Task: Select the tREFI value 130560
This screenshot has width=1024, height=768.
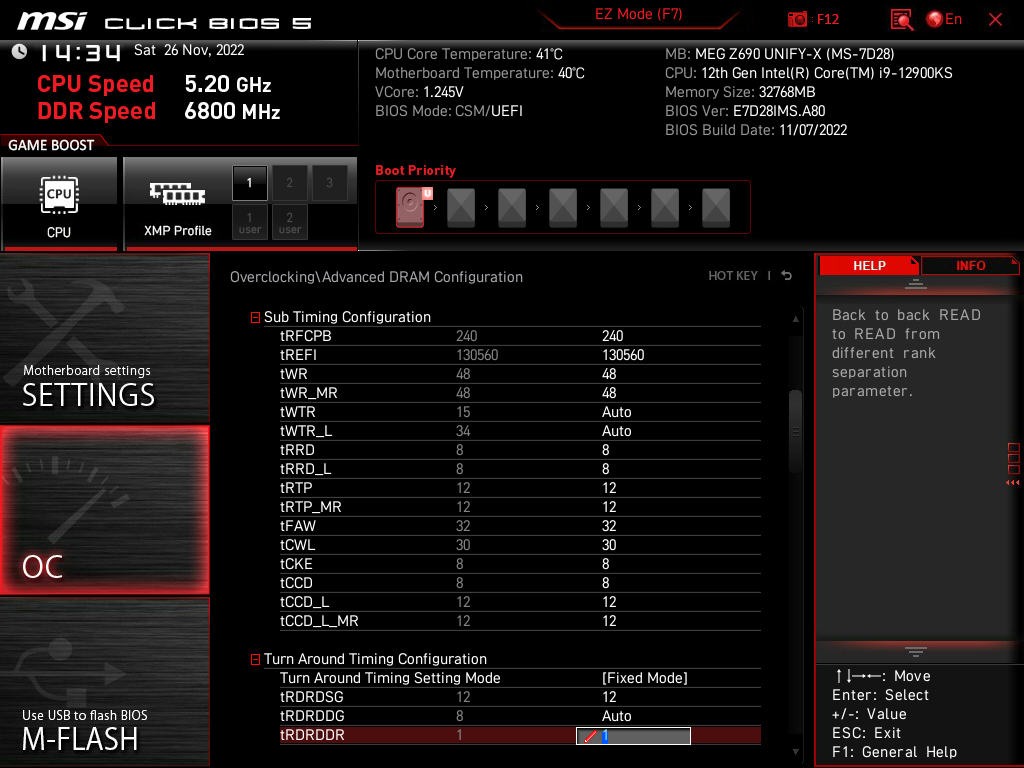Action: [623, 355]
